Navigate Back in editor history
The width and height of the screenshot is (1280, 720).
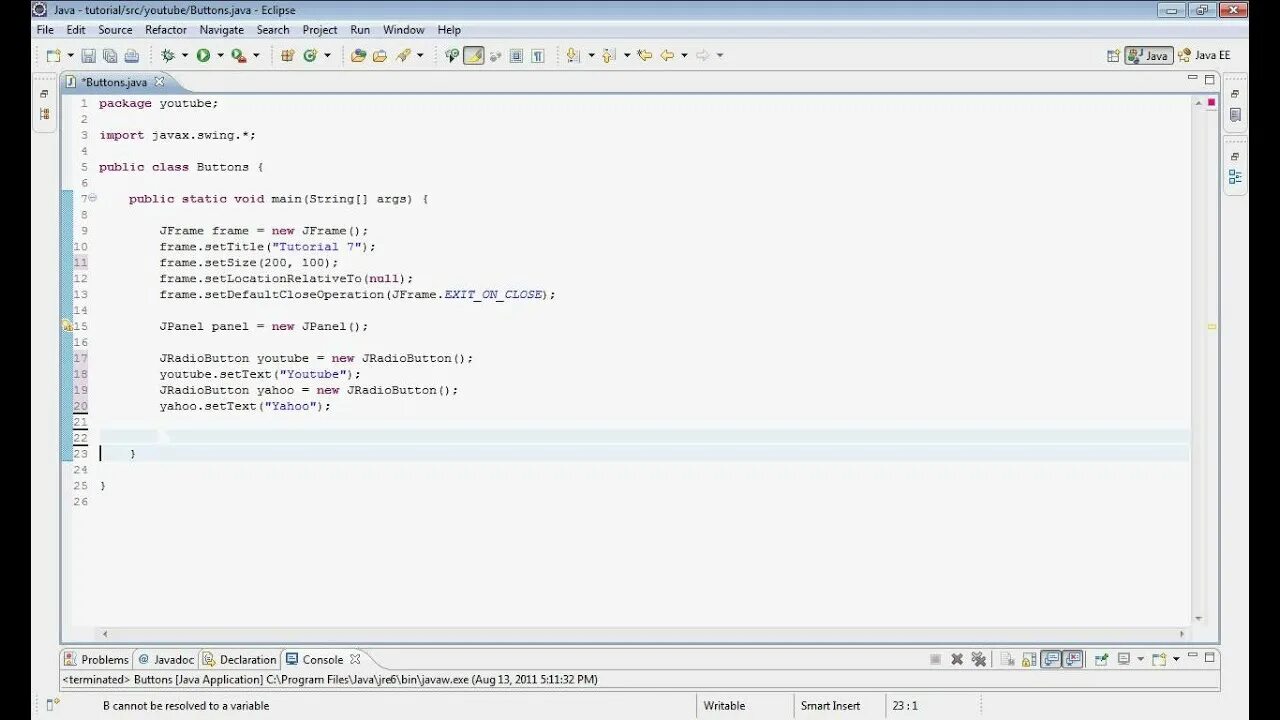tap(667, 56)
